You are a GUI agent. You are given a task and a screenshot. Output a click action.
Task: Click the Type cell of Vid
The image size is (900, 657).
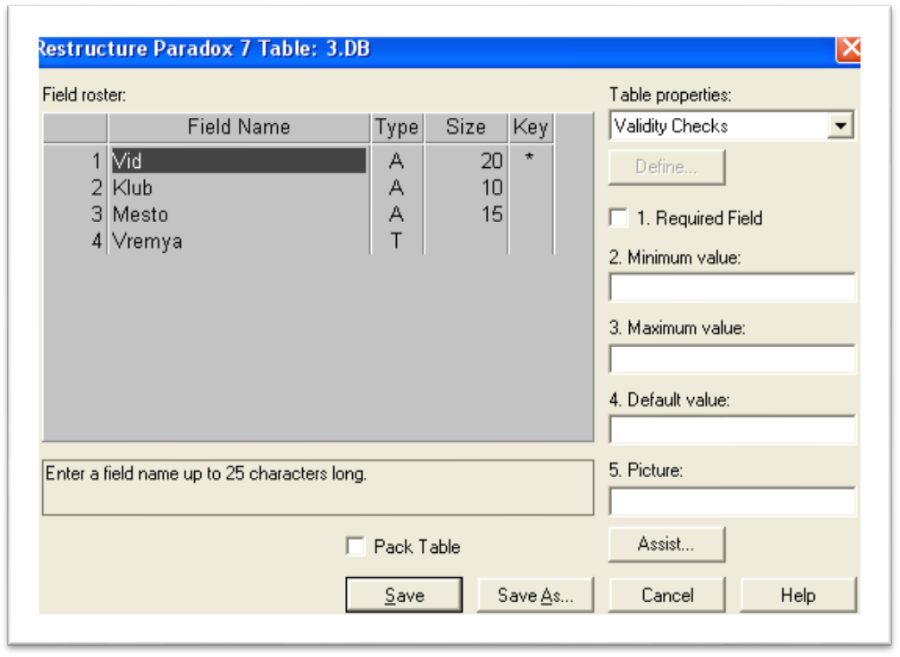click(x=397, y=161)
